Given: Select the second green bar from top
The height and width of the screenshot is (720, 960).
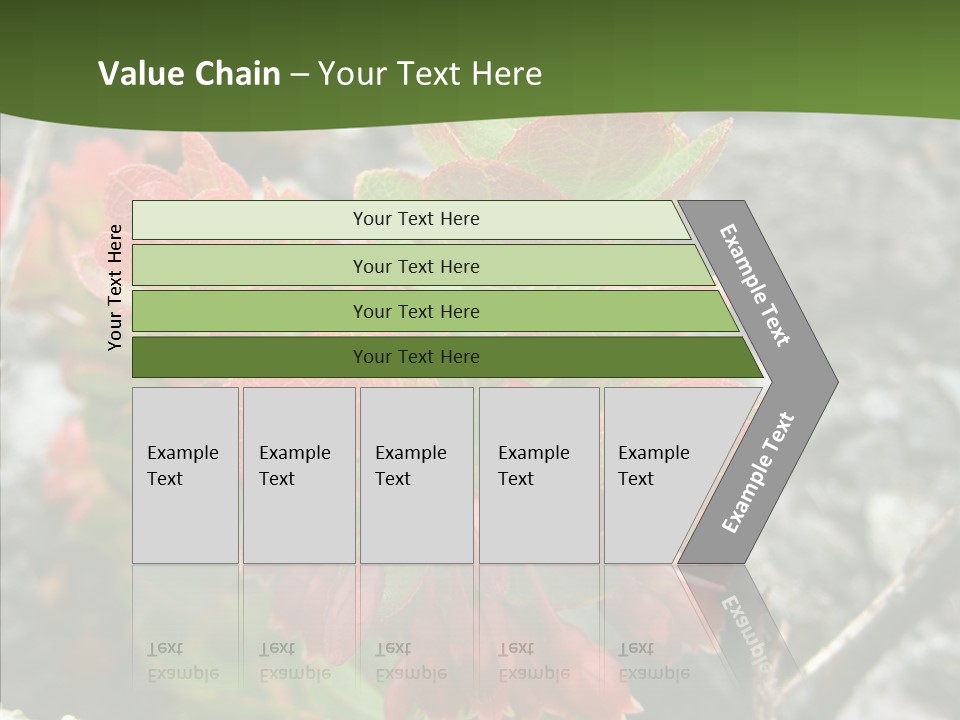Looking at the screenshot, I should 415,266.
